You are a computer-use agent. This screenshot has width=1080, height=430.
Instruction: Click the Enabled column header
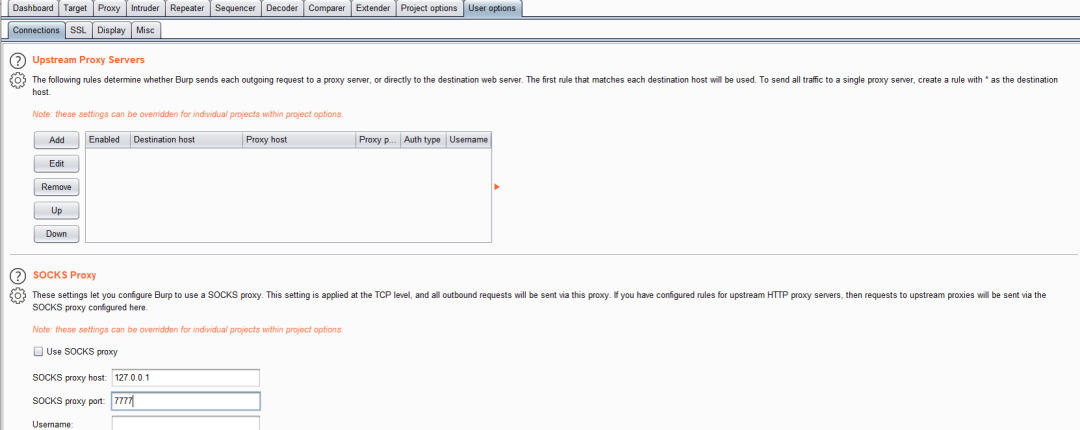click(x=108, y=139)
